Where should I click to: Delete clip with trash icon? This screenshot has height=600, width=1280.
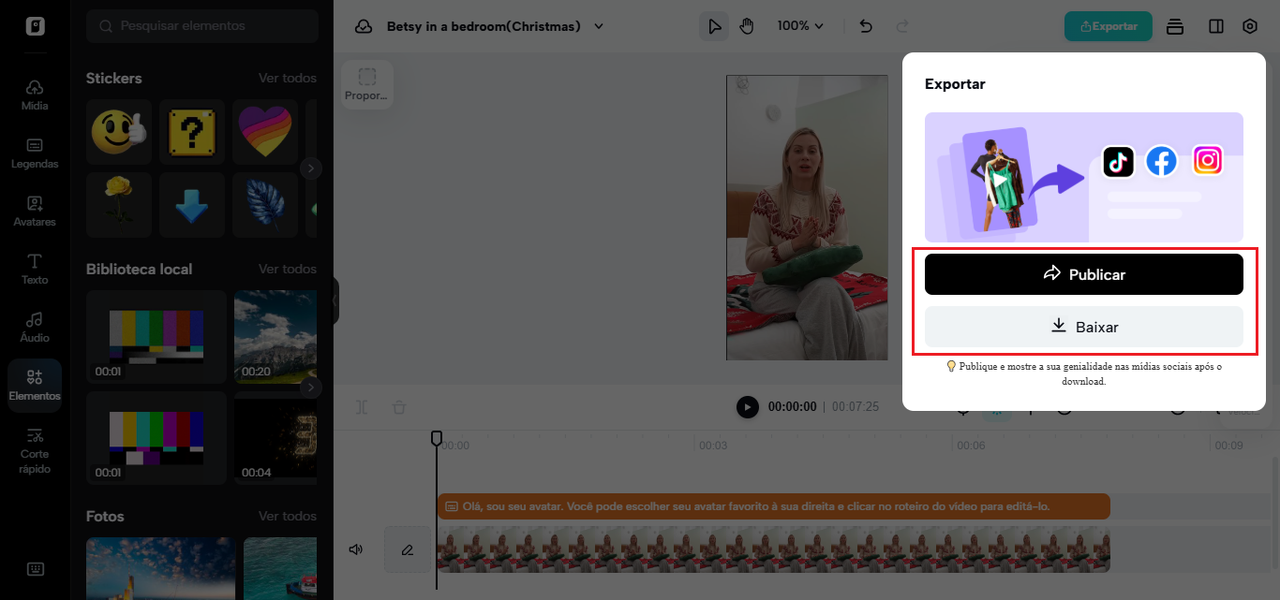pyautogui.click(x=399, y=407)
